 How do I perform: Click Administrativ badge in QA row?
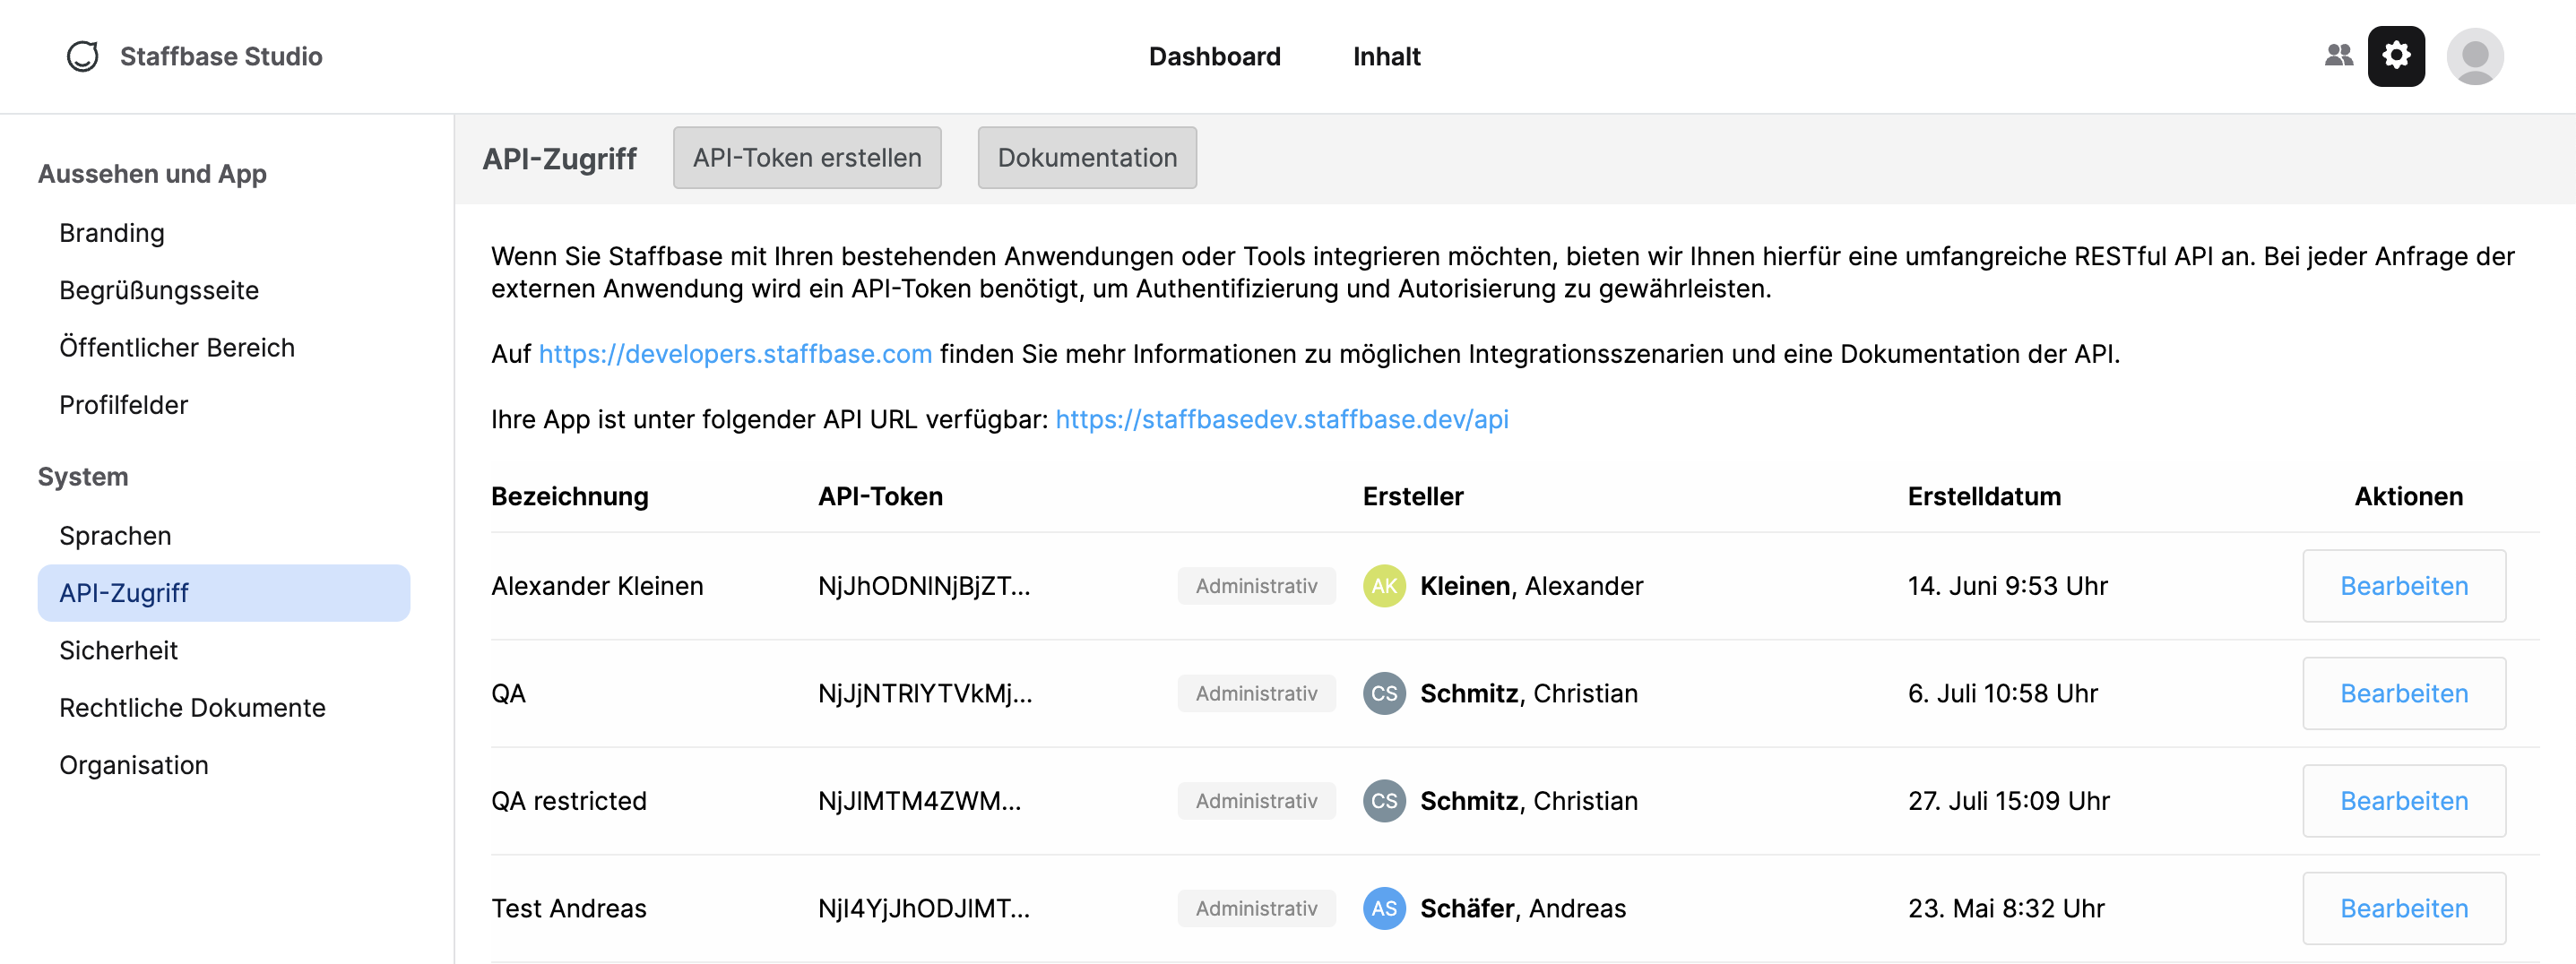[1256, 694]
